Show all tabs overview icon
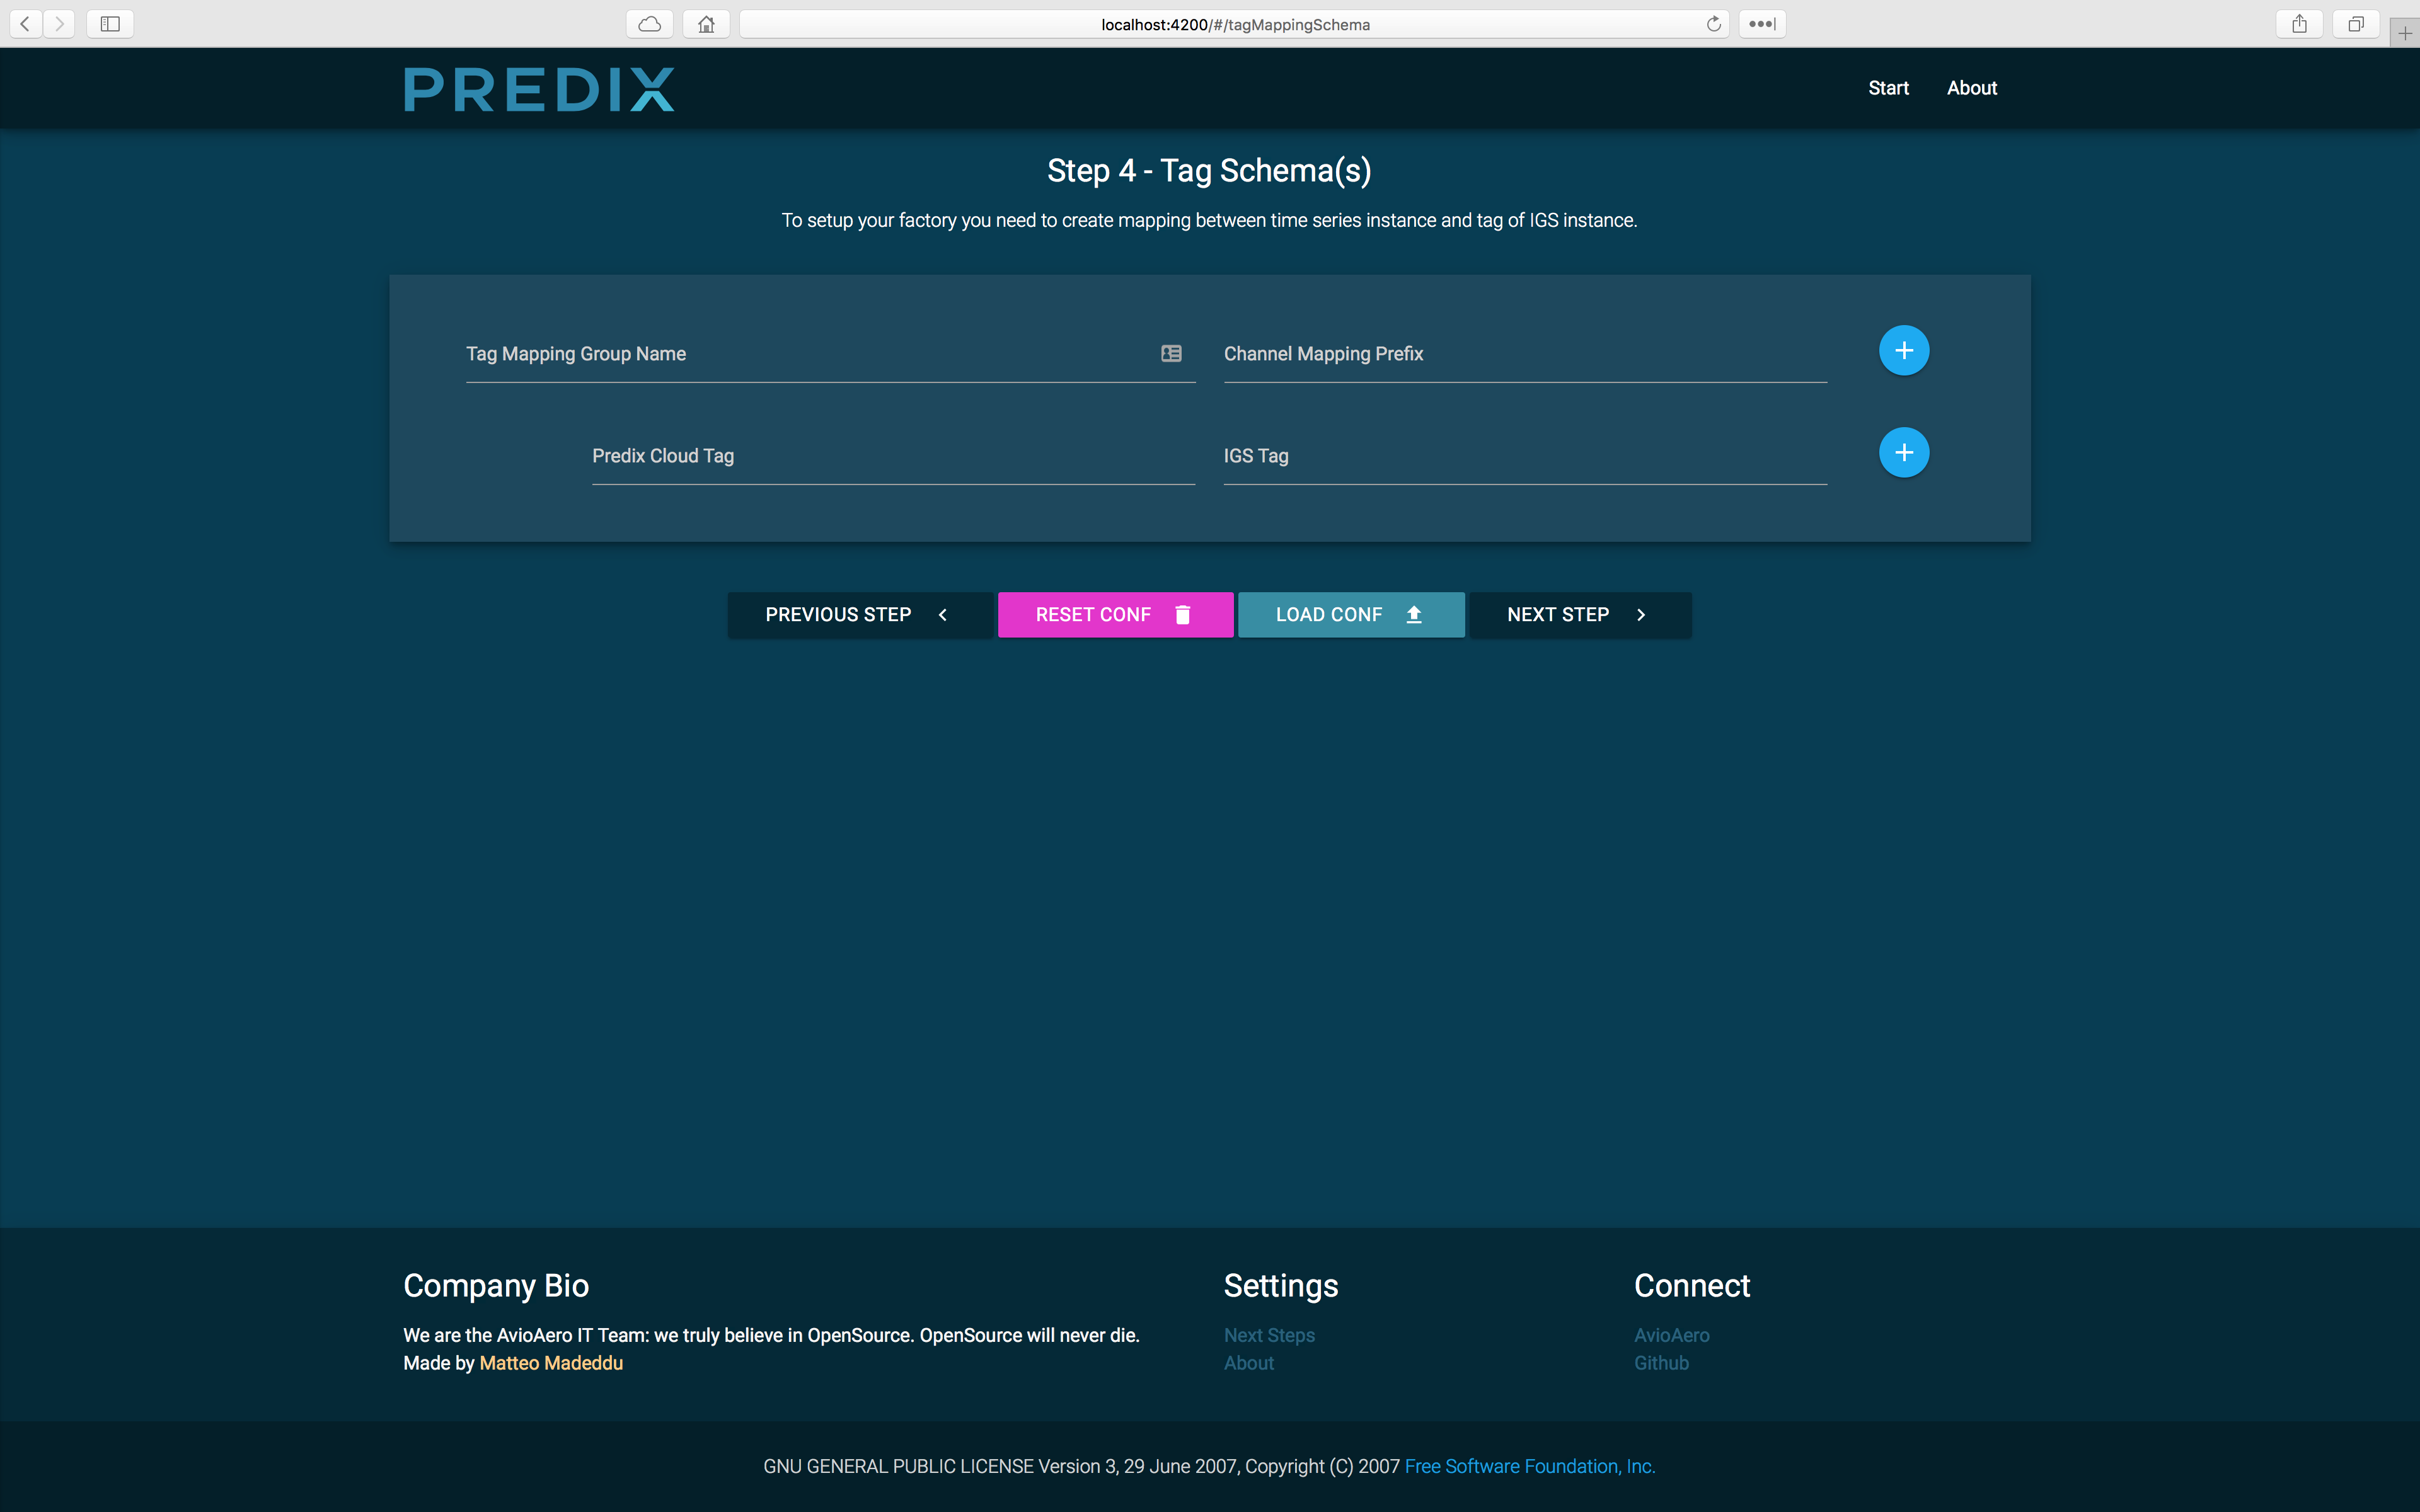 [2356, 24]
